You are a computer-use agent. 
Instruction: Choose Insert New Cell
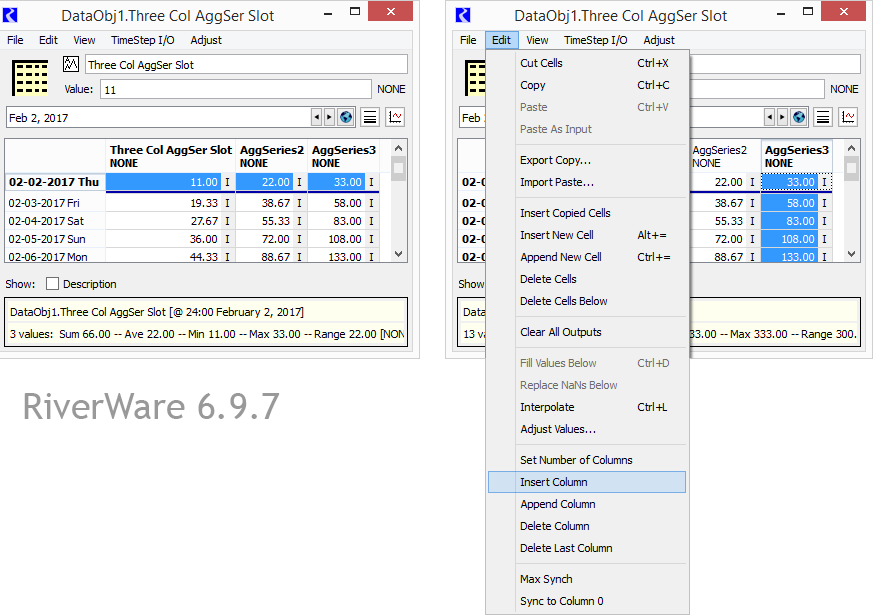pyautogui.click(x=587, y=235)
